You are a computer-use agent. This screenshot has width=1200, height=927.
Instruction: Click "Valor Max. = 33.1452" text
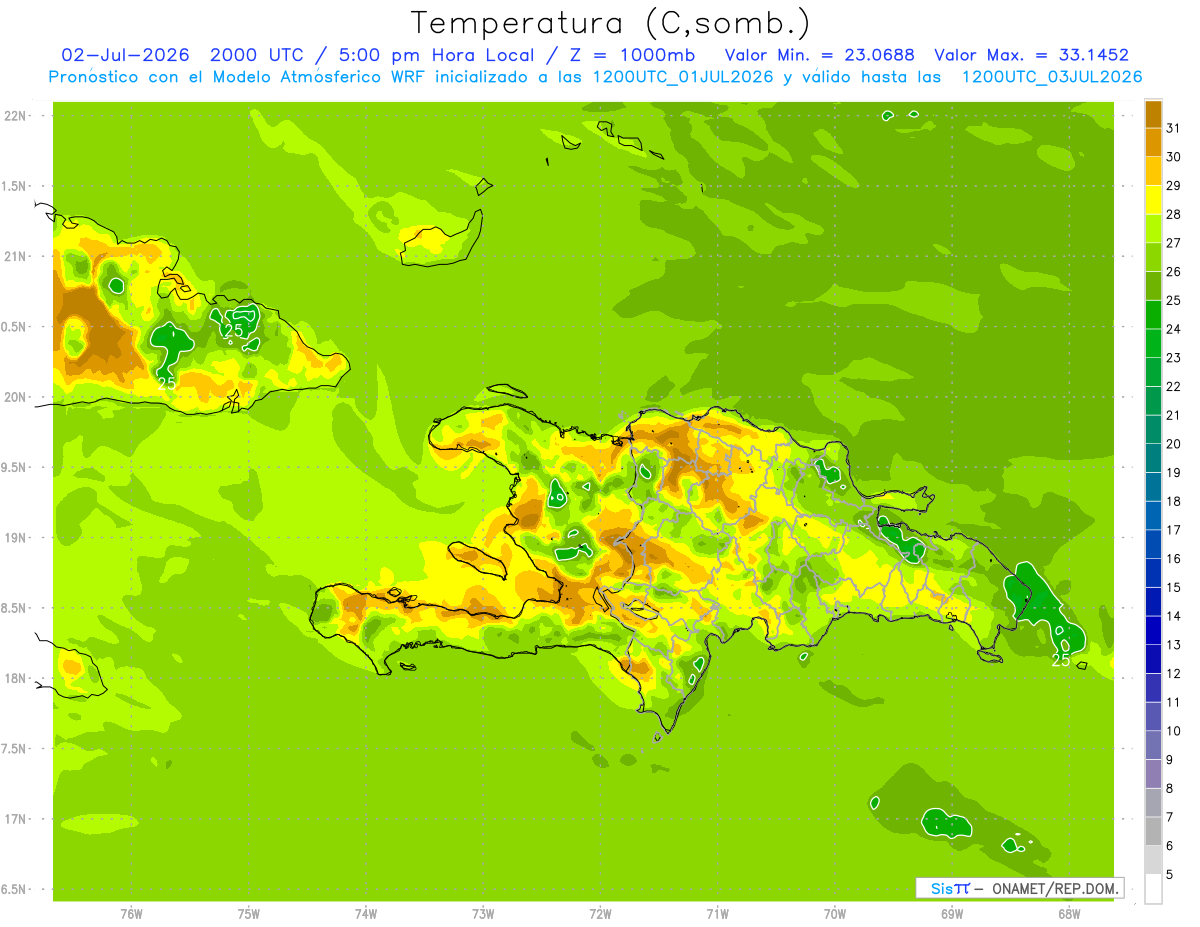(x=1031, y=55)
